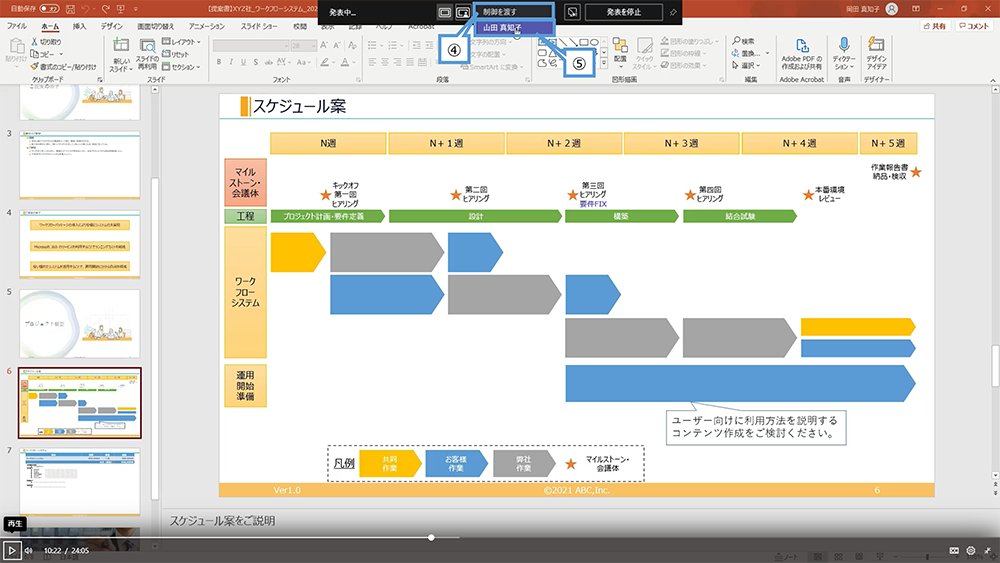The width and height of the screenshot is (1000, 563).
Task: Select slide 5 thumbnail in the panel
Action: click(x=80, y=323)
